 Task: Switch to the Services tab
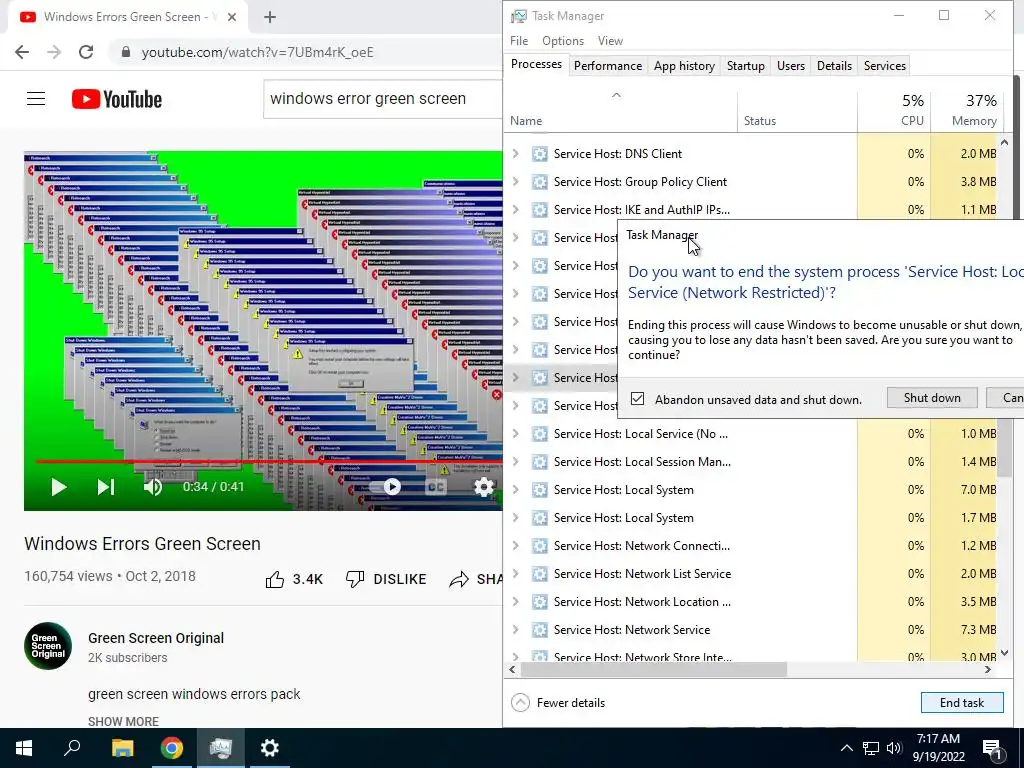pyautogui.click(x=885, y=66)
